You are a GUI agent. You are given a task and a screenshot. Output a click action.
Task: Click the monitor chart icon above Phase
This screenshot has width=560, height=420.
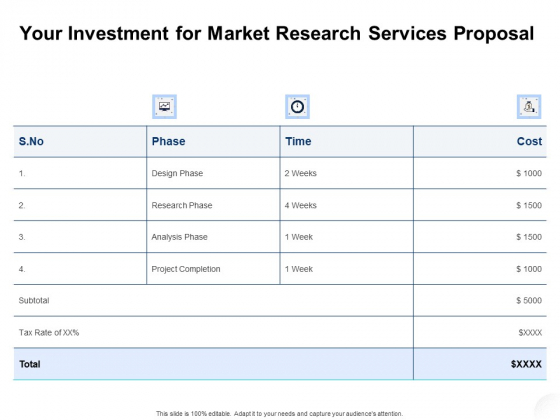click(x=164, y=106)
